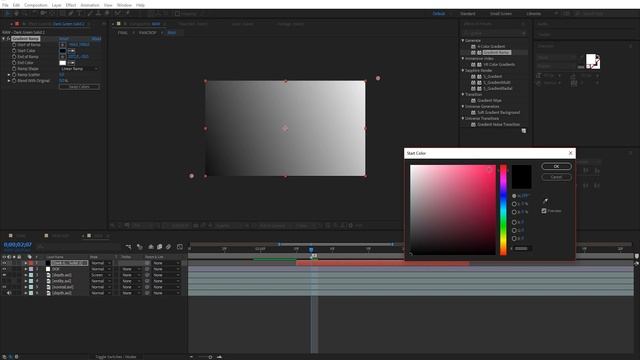Select the S saturation radio button
The width and height of the screenshot is (640, 360).
coord(514,204)
